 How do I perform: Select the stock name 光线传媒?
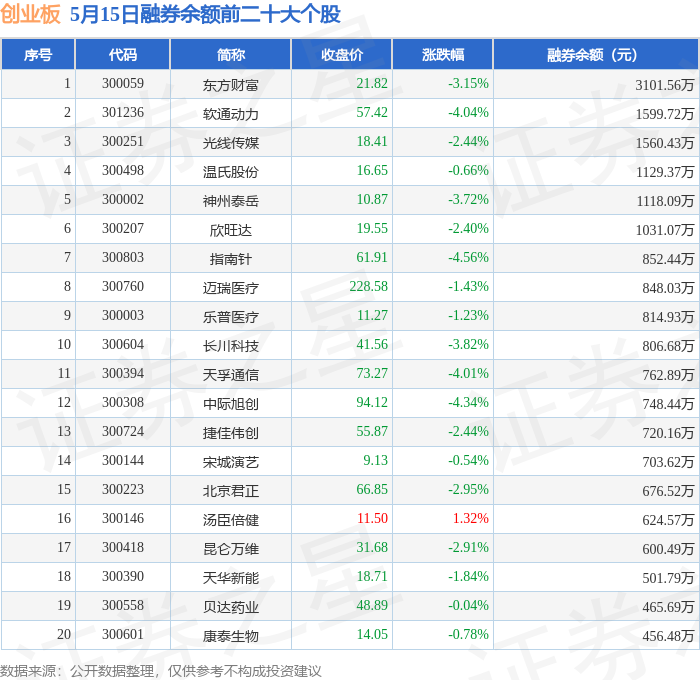231,143
